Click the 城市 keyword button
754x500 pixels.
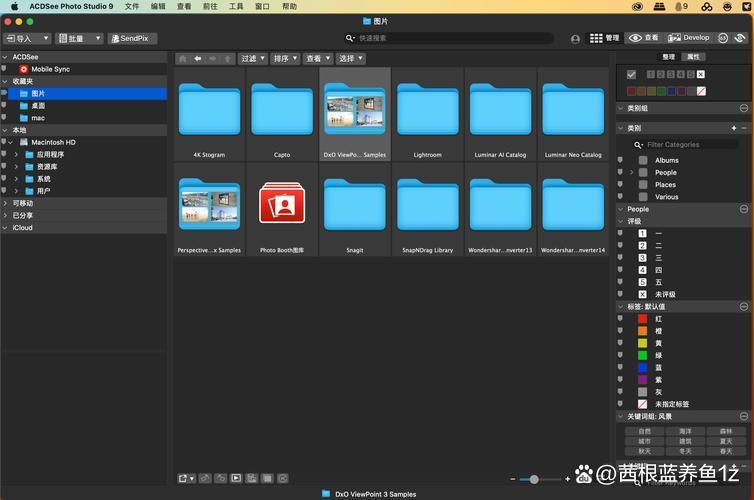pyautogui.click(x=644, y=441)
